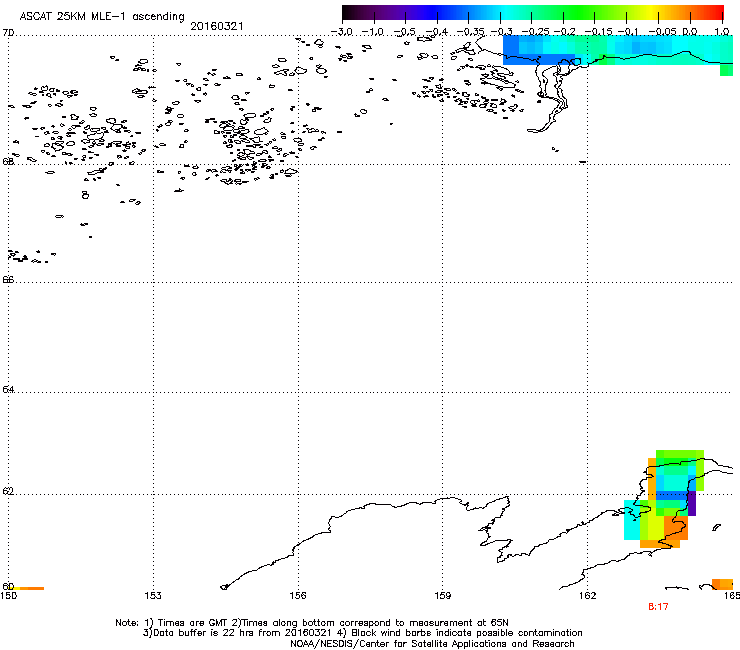Click the -0.15 color scale label
740x650 pixels.
pos(598,32)
